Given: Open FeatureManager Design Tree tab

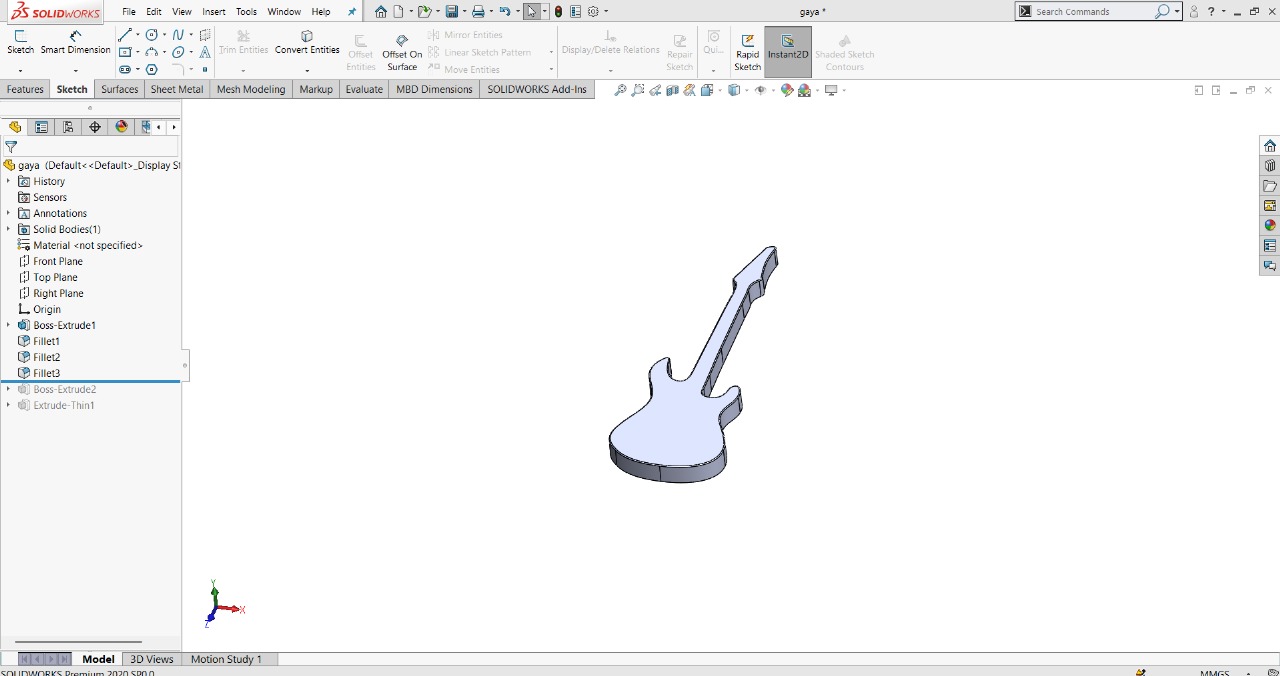Looking at the screenshot, I should click(14, 127).
